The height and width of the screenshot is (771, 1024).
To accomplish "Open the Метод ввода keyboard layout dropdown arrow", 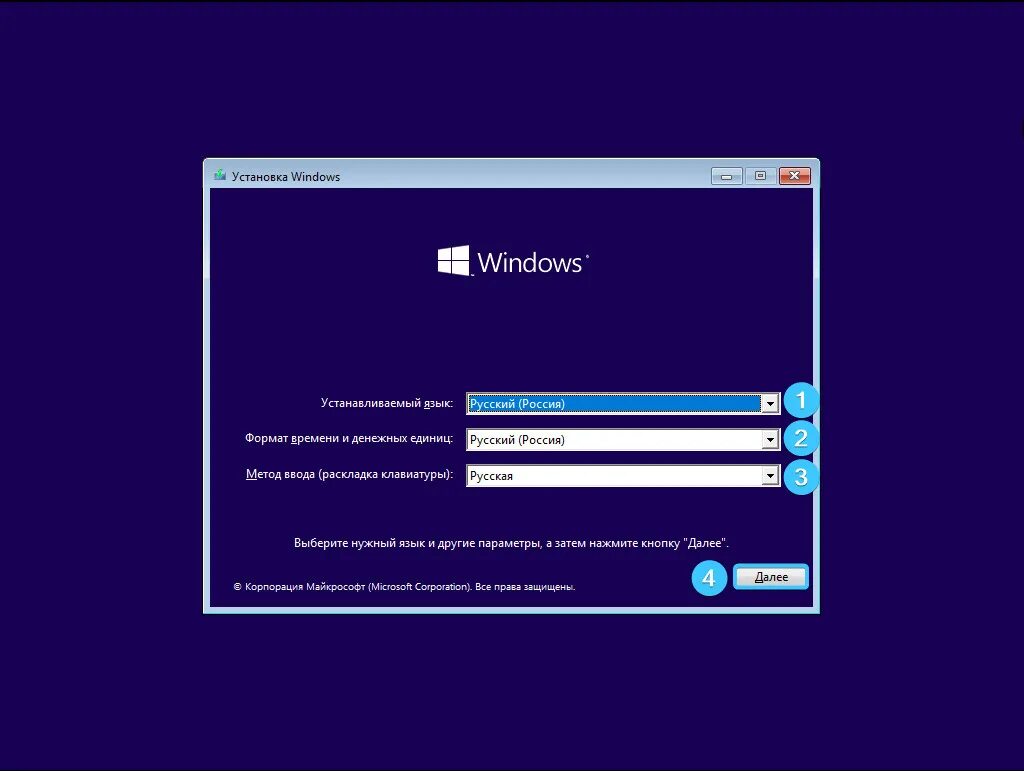I will click(x=770, y=475).
